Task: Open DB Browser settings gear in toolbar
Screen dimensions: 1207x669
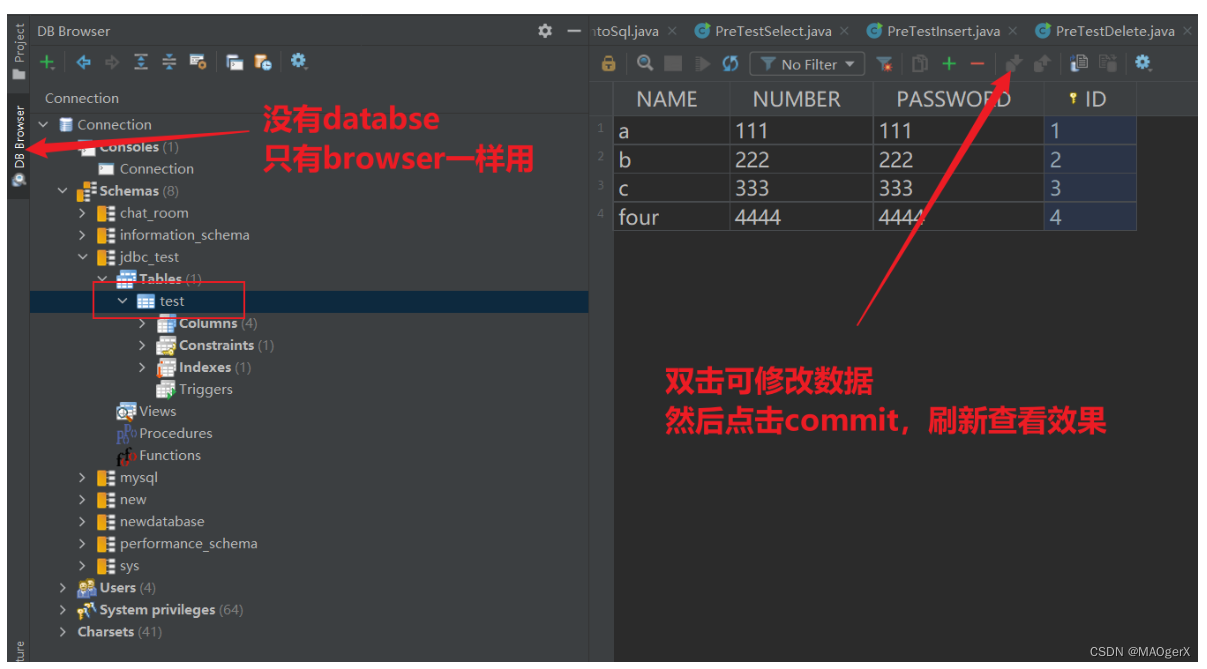Action: 299,62
